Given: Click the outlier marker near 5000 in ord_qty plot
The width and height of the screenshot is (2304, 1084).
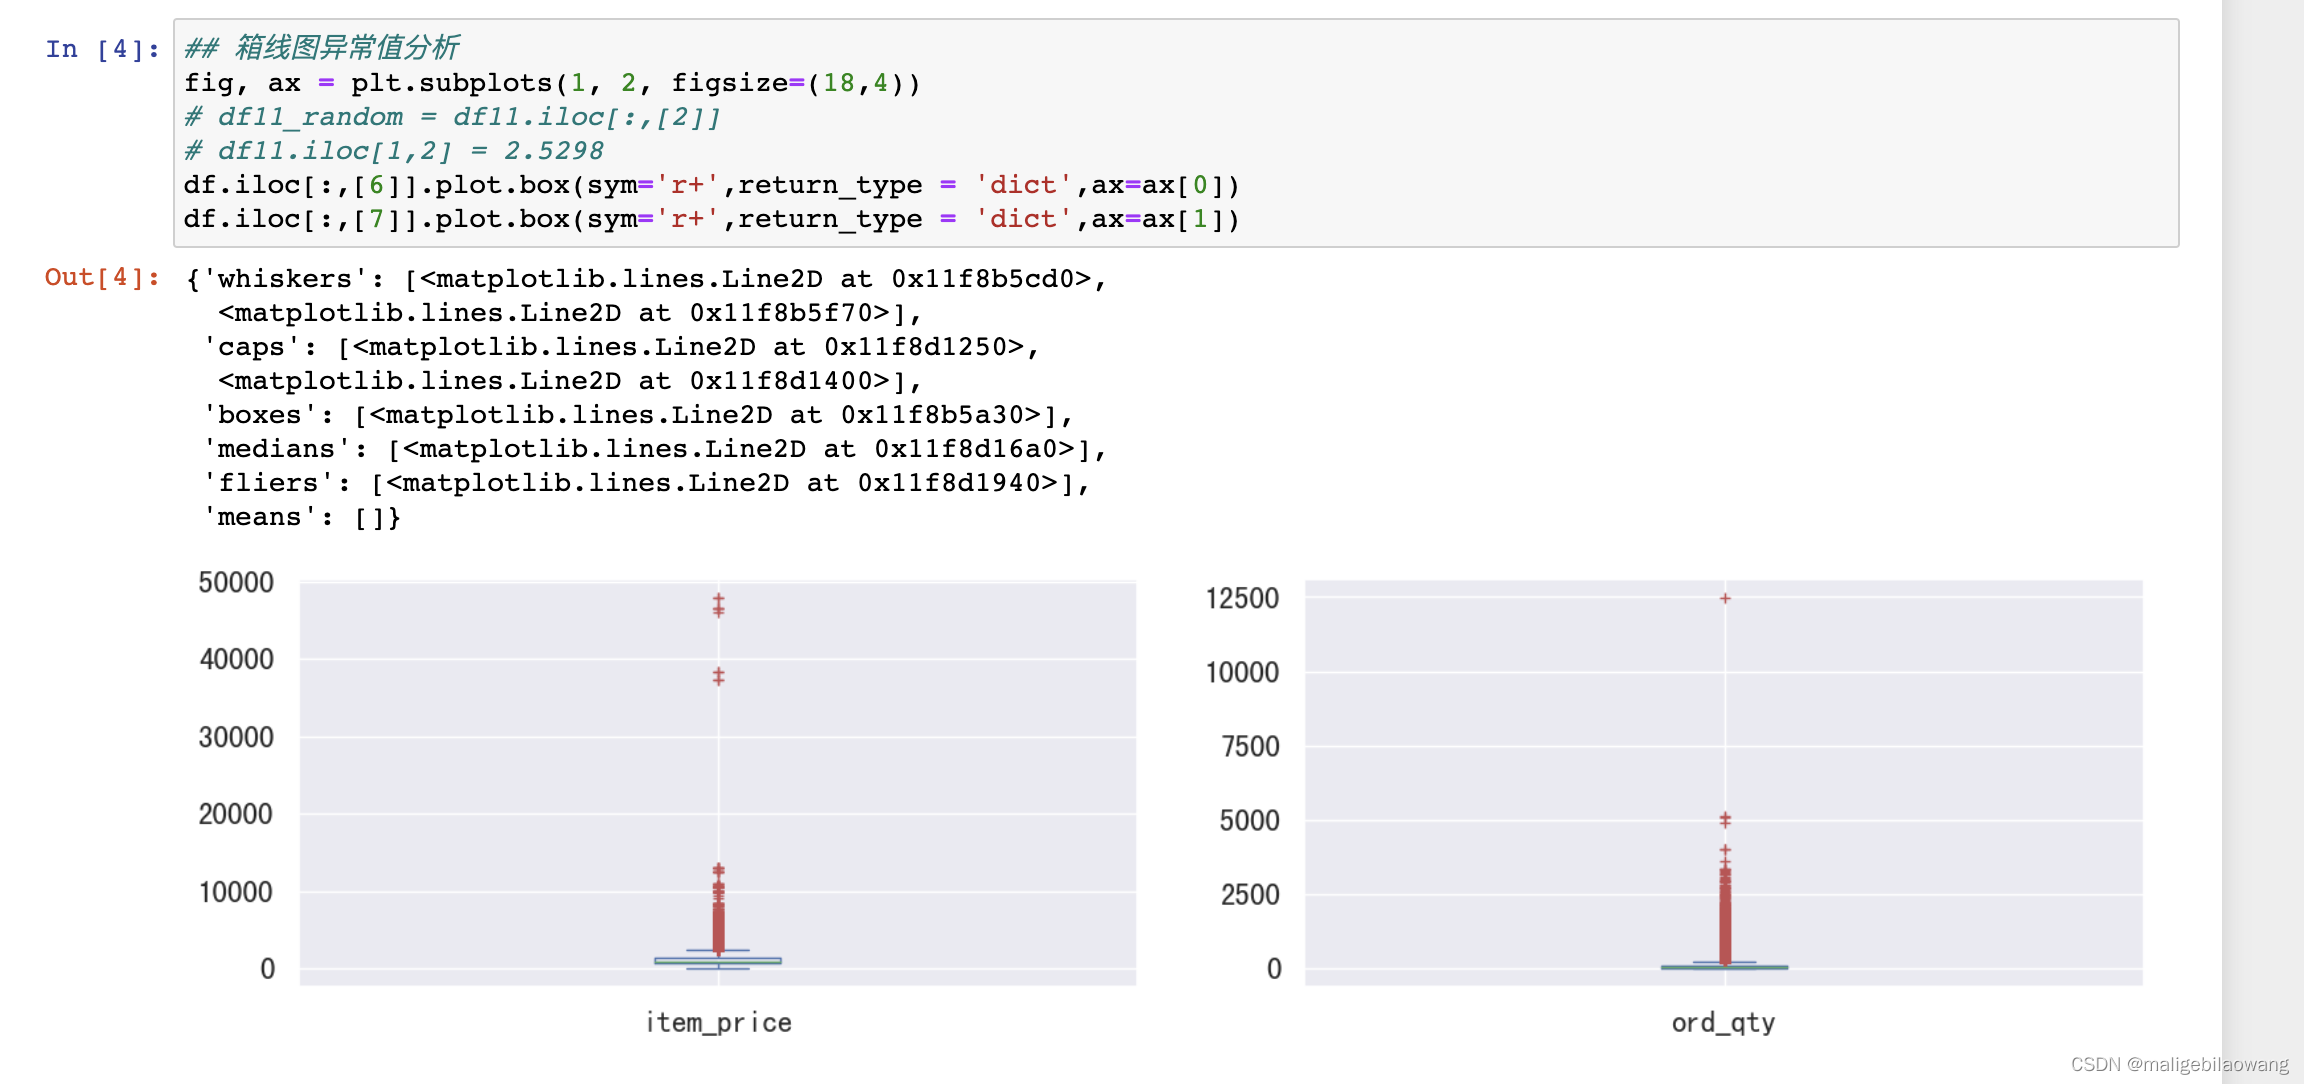Looking at the screenshot, I should point(1725,819).
